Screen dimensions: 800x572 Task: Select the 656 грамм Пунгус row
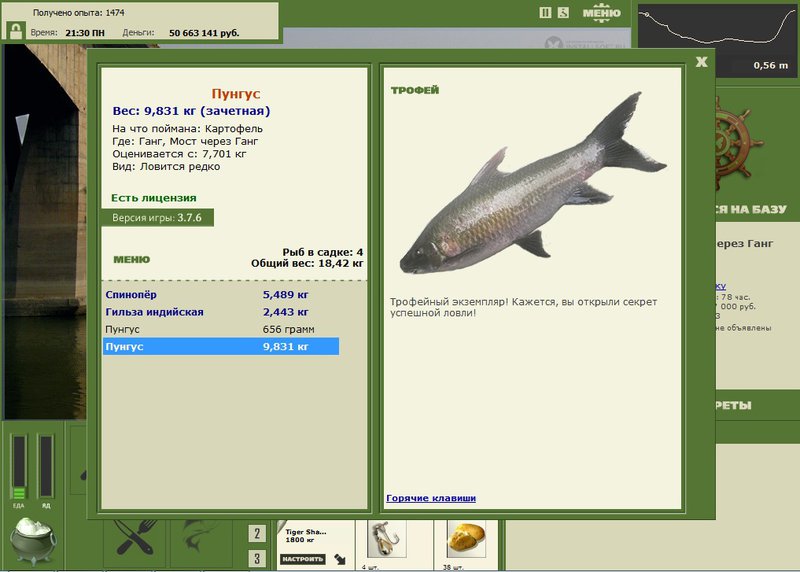coord(221,329)
